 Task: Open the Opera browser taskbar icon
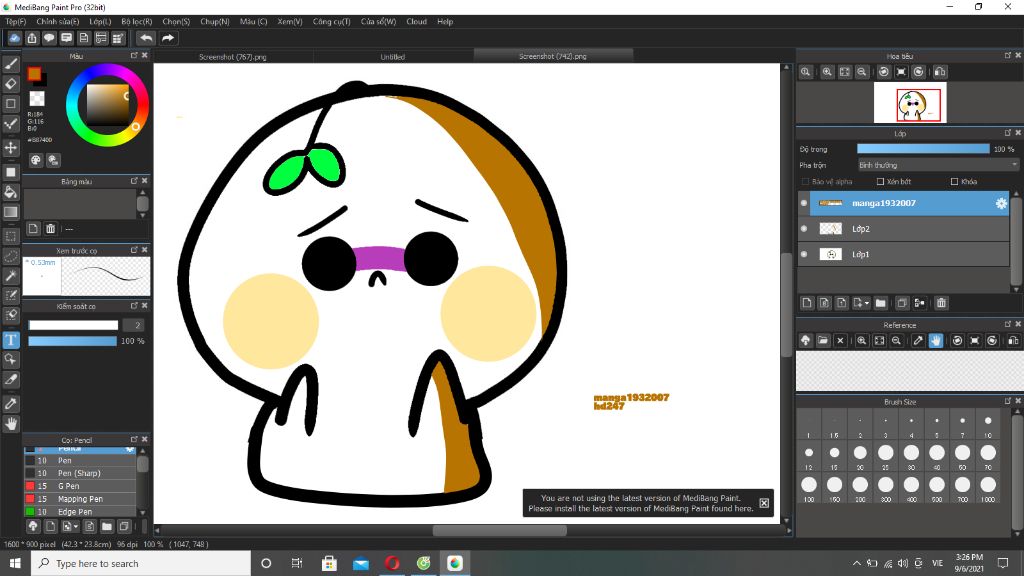[x=392, y=563]
